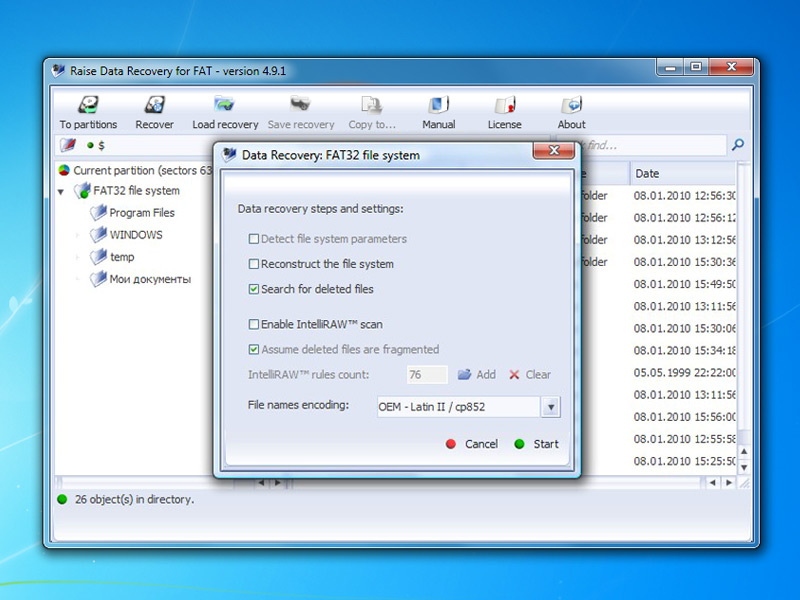Click the green status bar indicator
The height and width of the screenshot is (600, 800).
pos(62,499)
